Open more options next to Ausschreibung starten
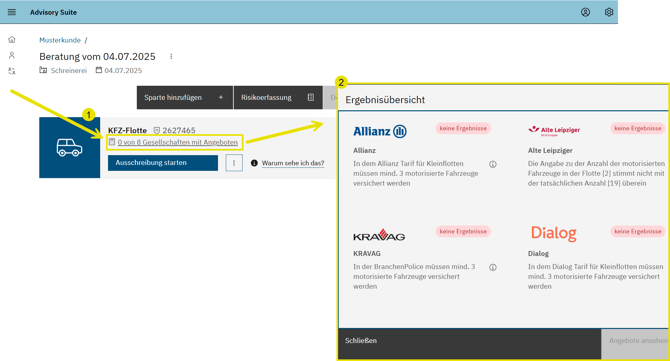Screen dimensions: 670x361 point(234,163)
